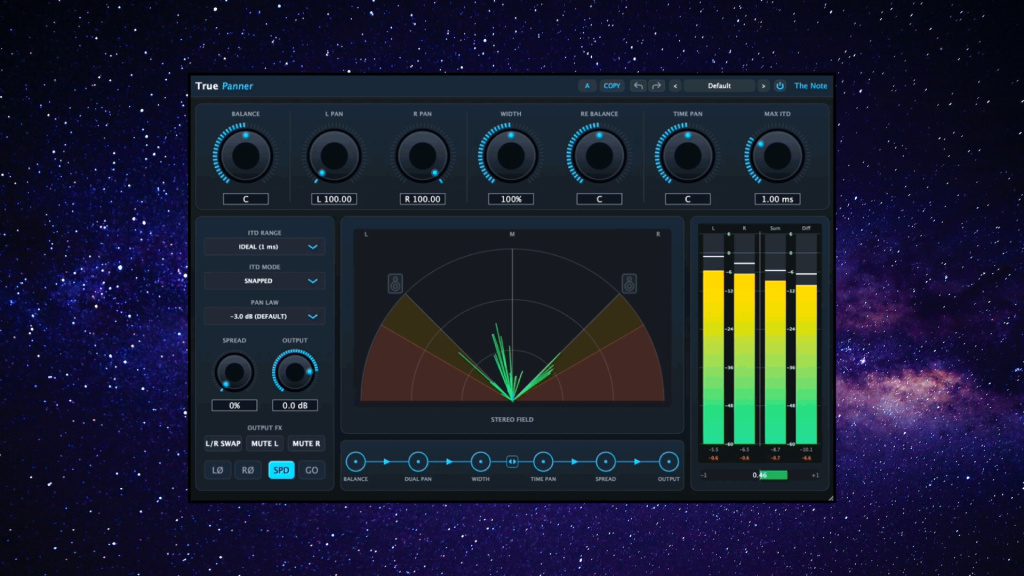This screenshot has height=576, width=1024.
Task: Click the Re Balance knob
Action: pos(599,156)
